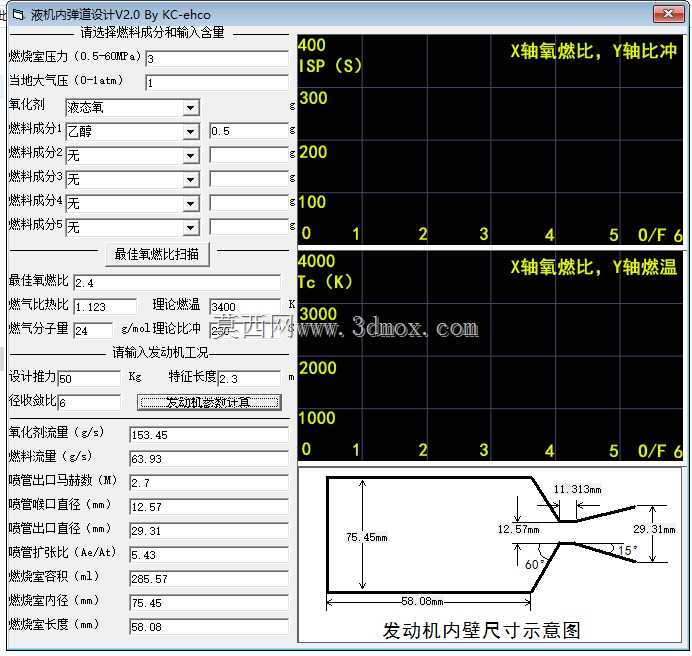692x656 pixels.
Task: Close the 液机内弹道设计 window
Action: click(x=668, y=14)
